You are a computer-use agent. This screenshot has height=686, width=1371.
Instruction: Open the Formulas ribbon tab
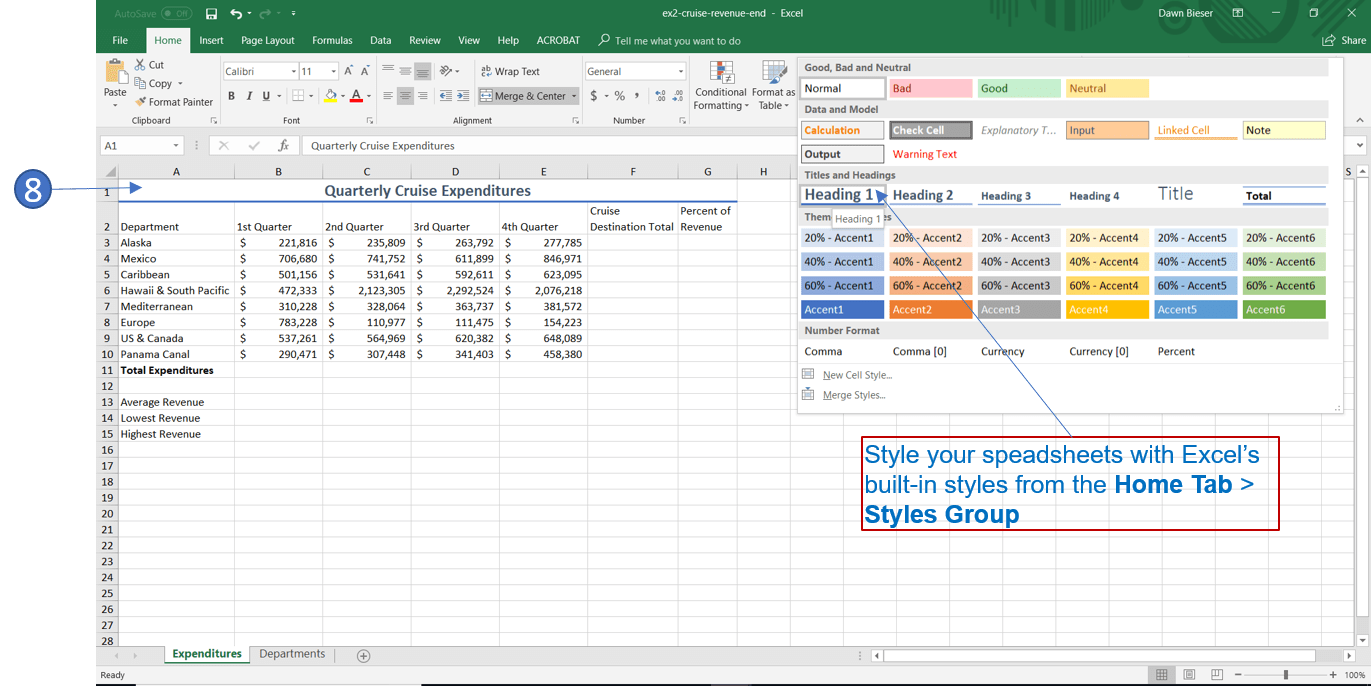tap(332, 41)
